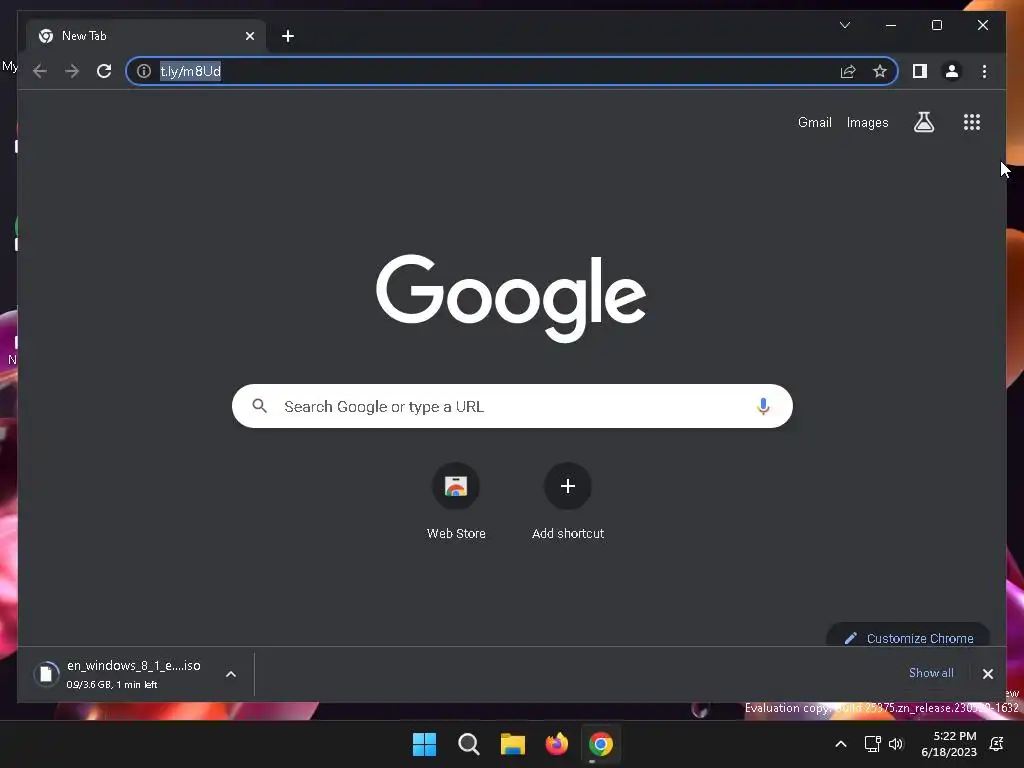This screenshot has height=768, width=1024.
Task: Open volume tray icon
Action: pyautogui.click(x=896, y=744)
